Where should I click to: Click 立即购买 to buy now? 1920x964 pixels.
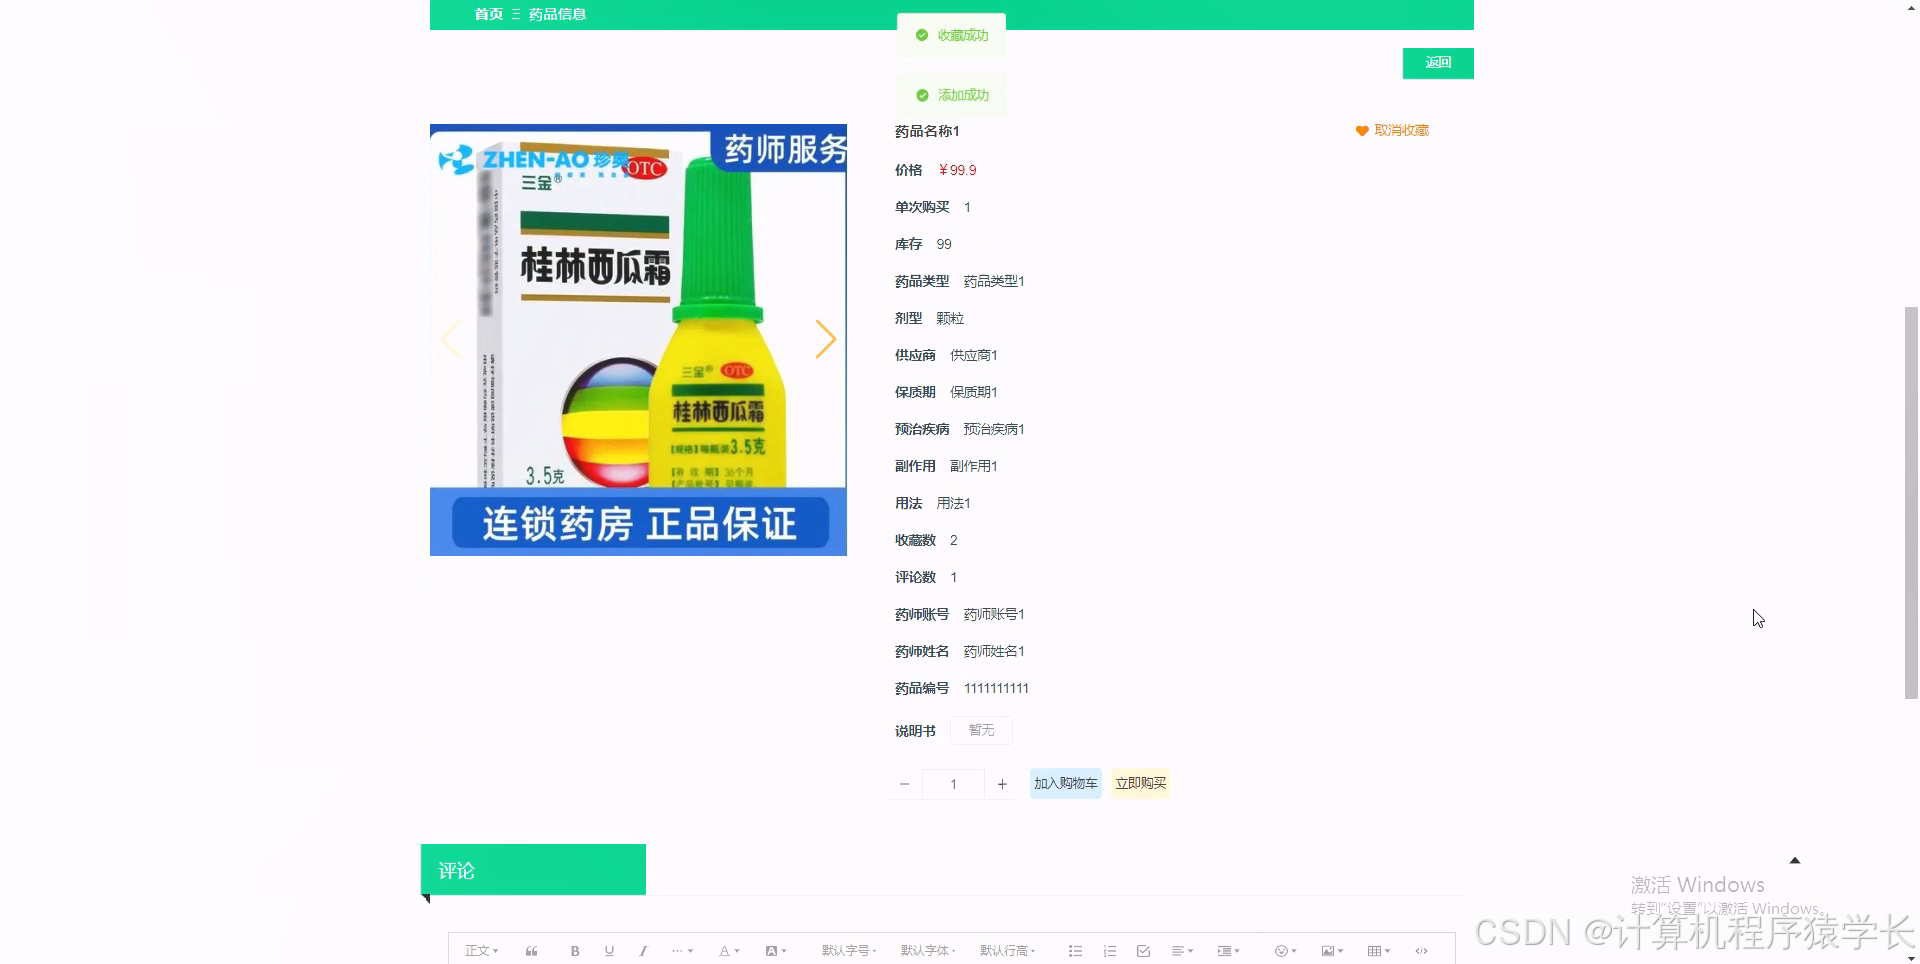[x=1140, y=783]
